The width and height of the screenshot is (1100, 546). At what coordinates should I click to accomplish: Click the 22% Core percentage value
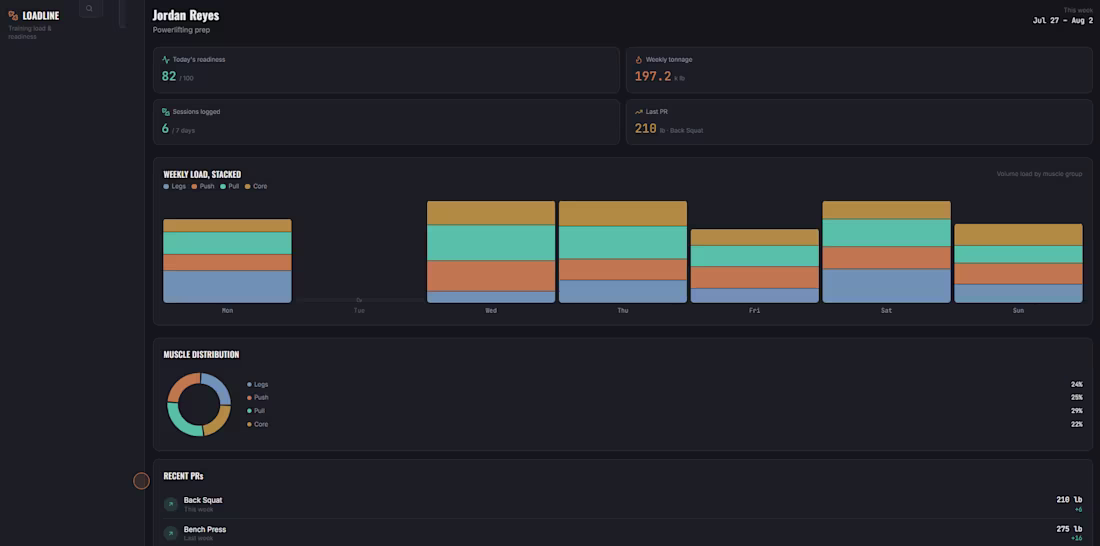click(x=1077, y=424)
